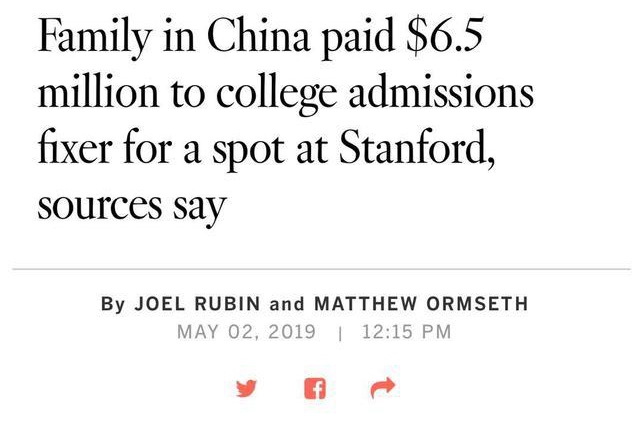
Task: Select the 'sources say' headline line
Action: (x=132, y=205)
